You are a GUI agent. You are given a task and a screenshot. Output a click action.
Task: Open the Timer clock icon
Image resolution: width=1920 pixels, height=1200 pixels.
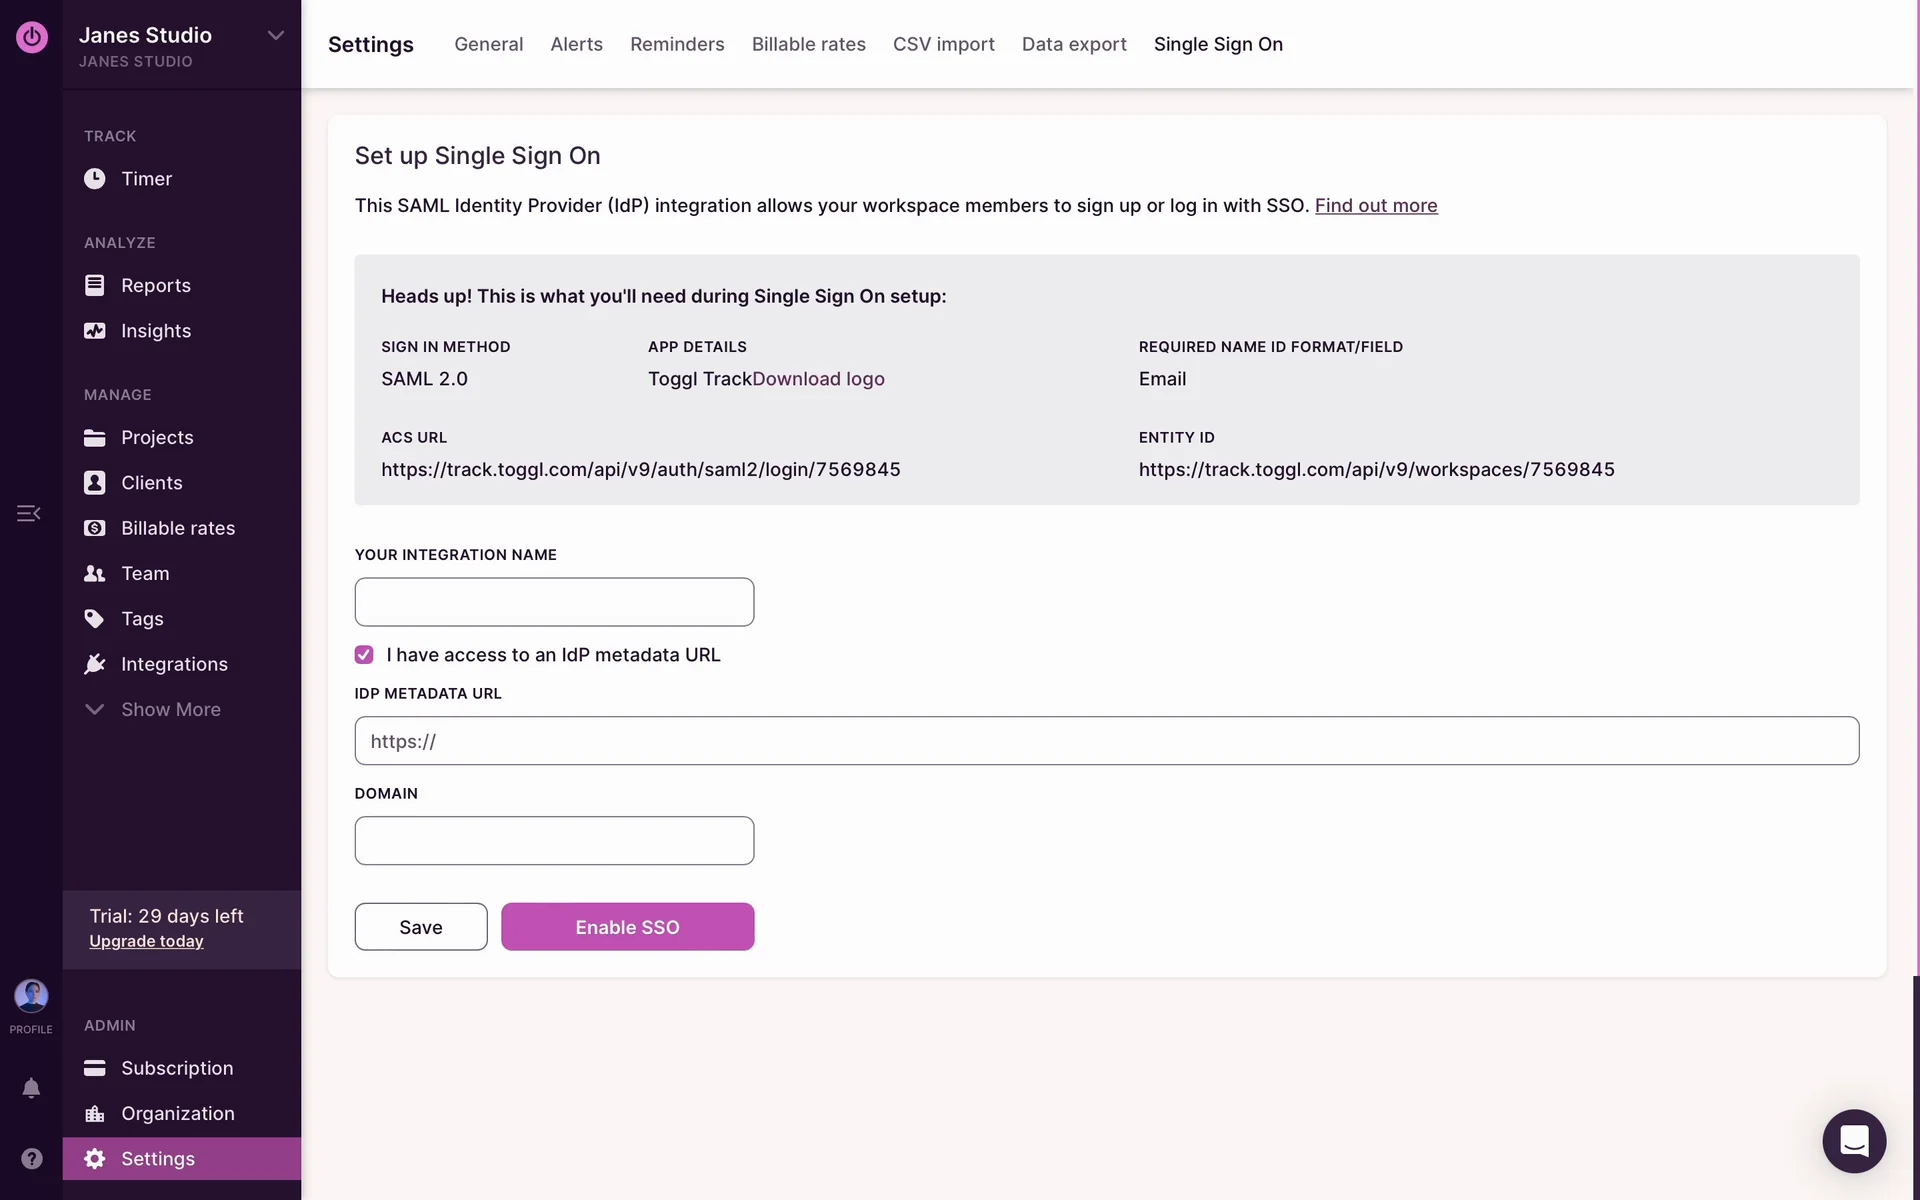[94, 179]
